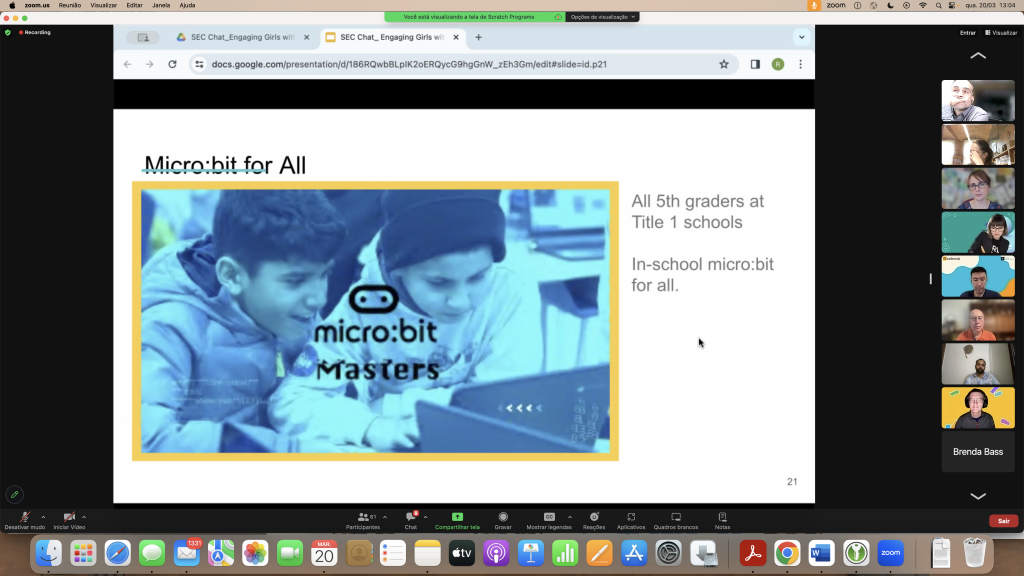Open the Zoom Chat panel
Viewport: 1024px width, 576px height.
(x=410, y=519)
